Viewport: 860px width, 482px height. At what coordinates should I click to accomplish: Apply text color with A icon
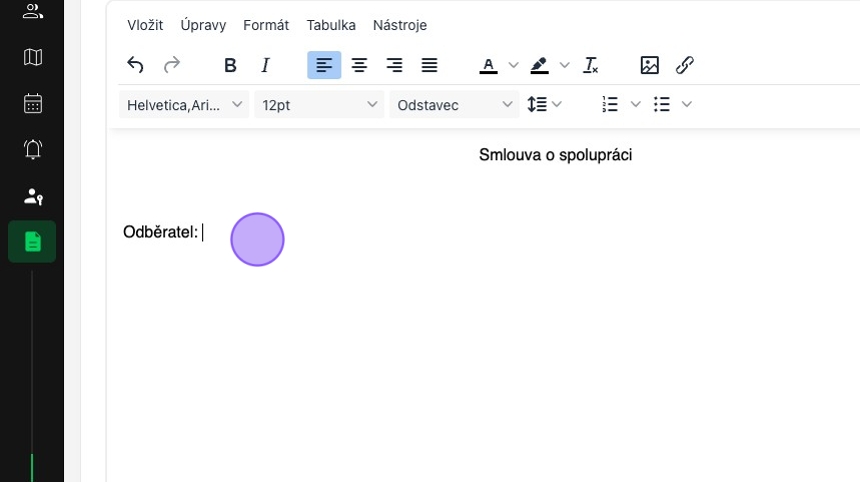point(488,65)
